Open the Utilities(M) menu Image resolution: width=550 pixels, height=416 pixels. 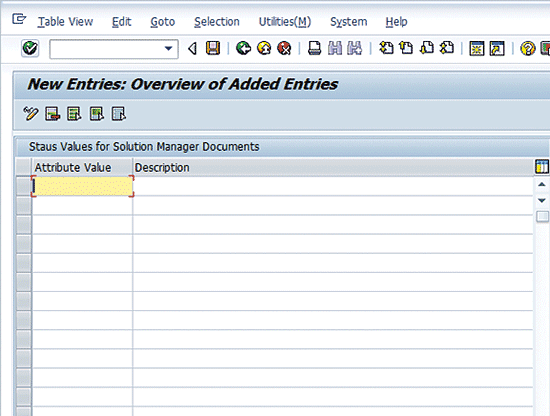pos(285,22)
